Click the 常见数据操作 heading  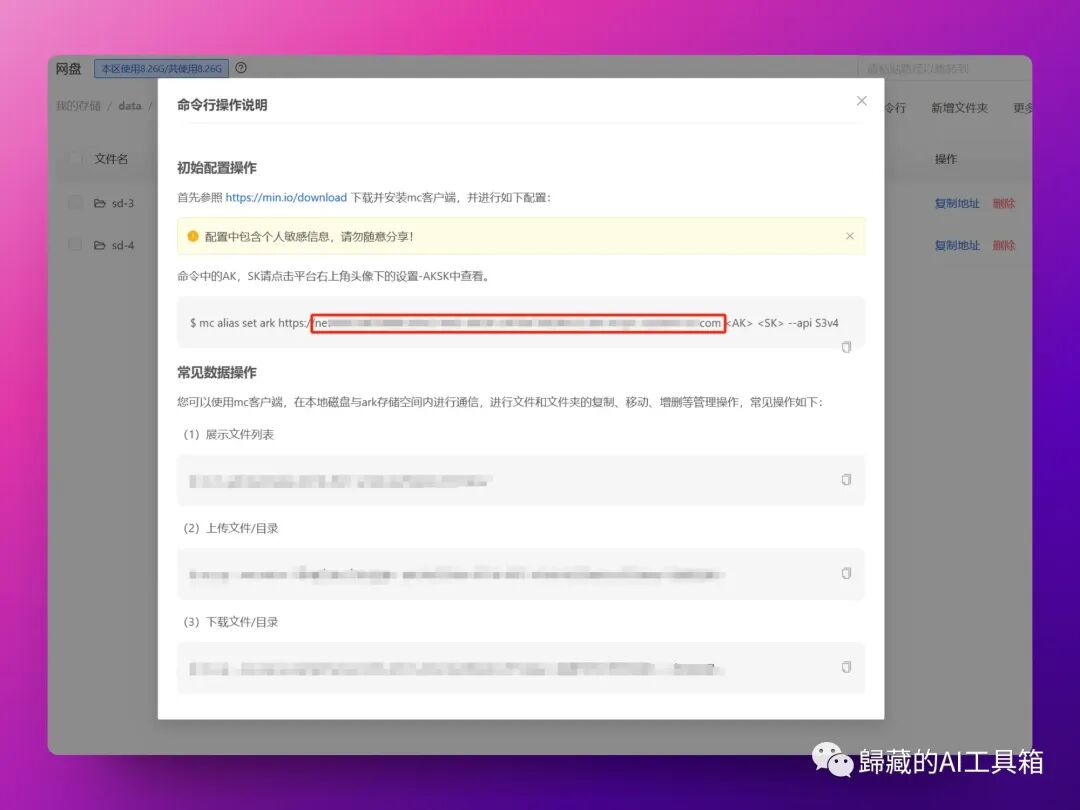click(216, 373)
